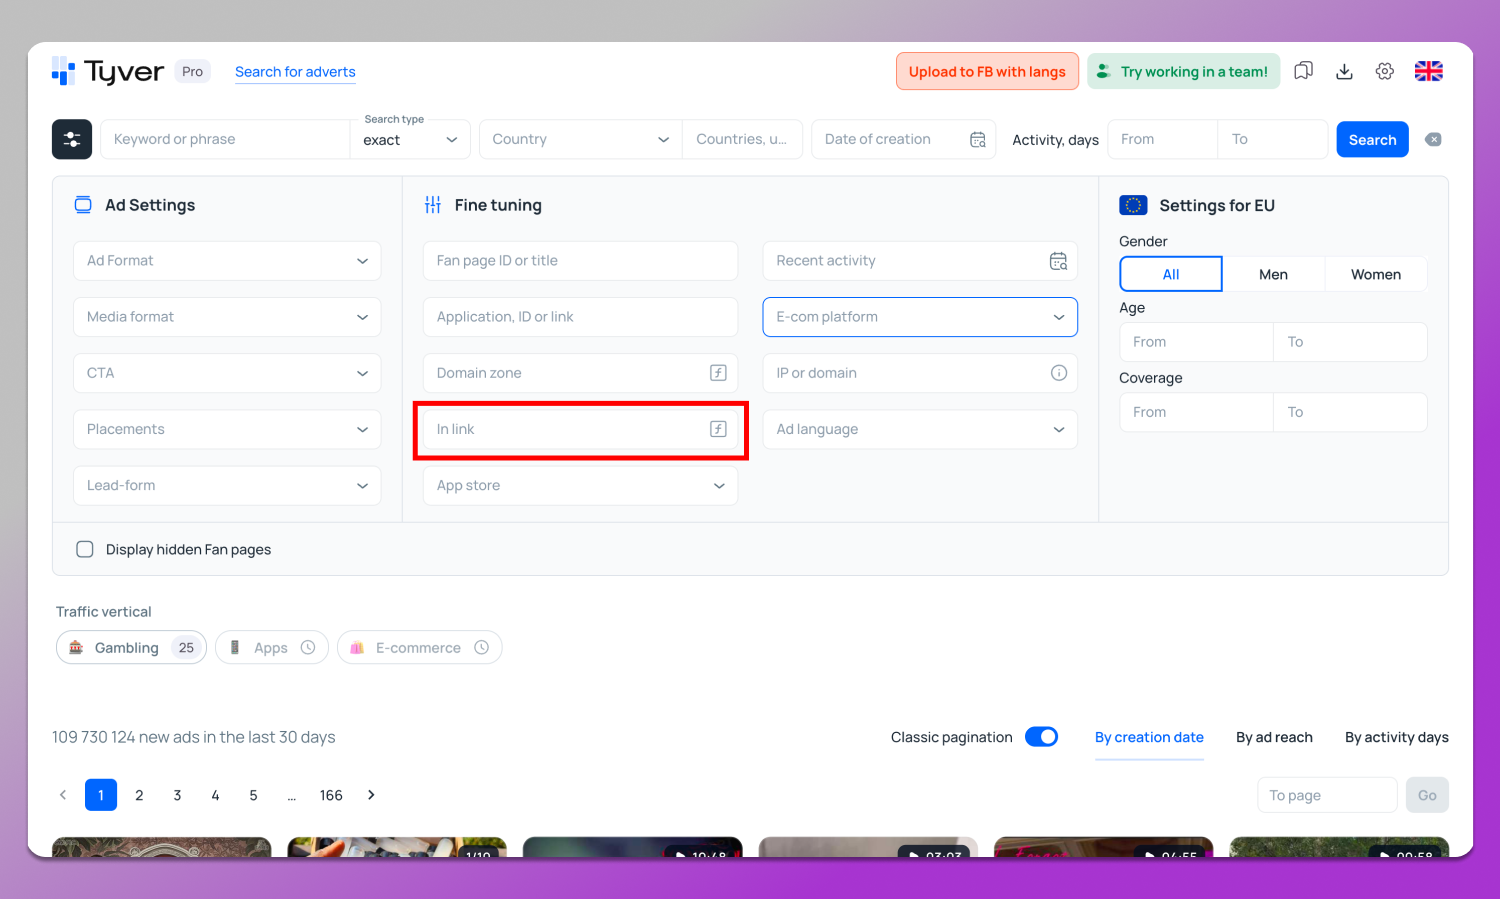Toggle Classic pagination switch
Screen dimensions: 1500x899
1041,737
